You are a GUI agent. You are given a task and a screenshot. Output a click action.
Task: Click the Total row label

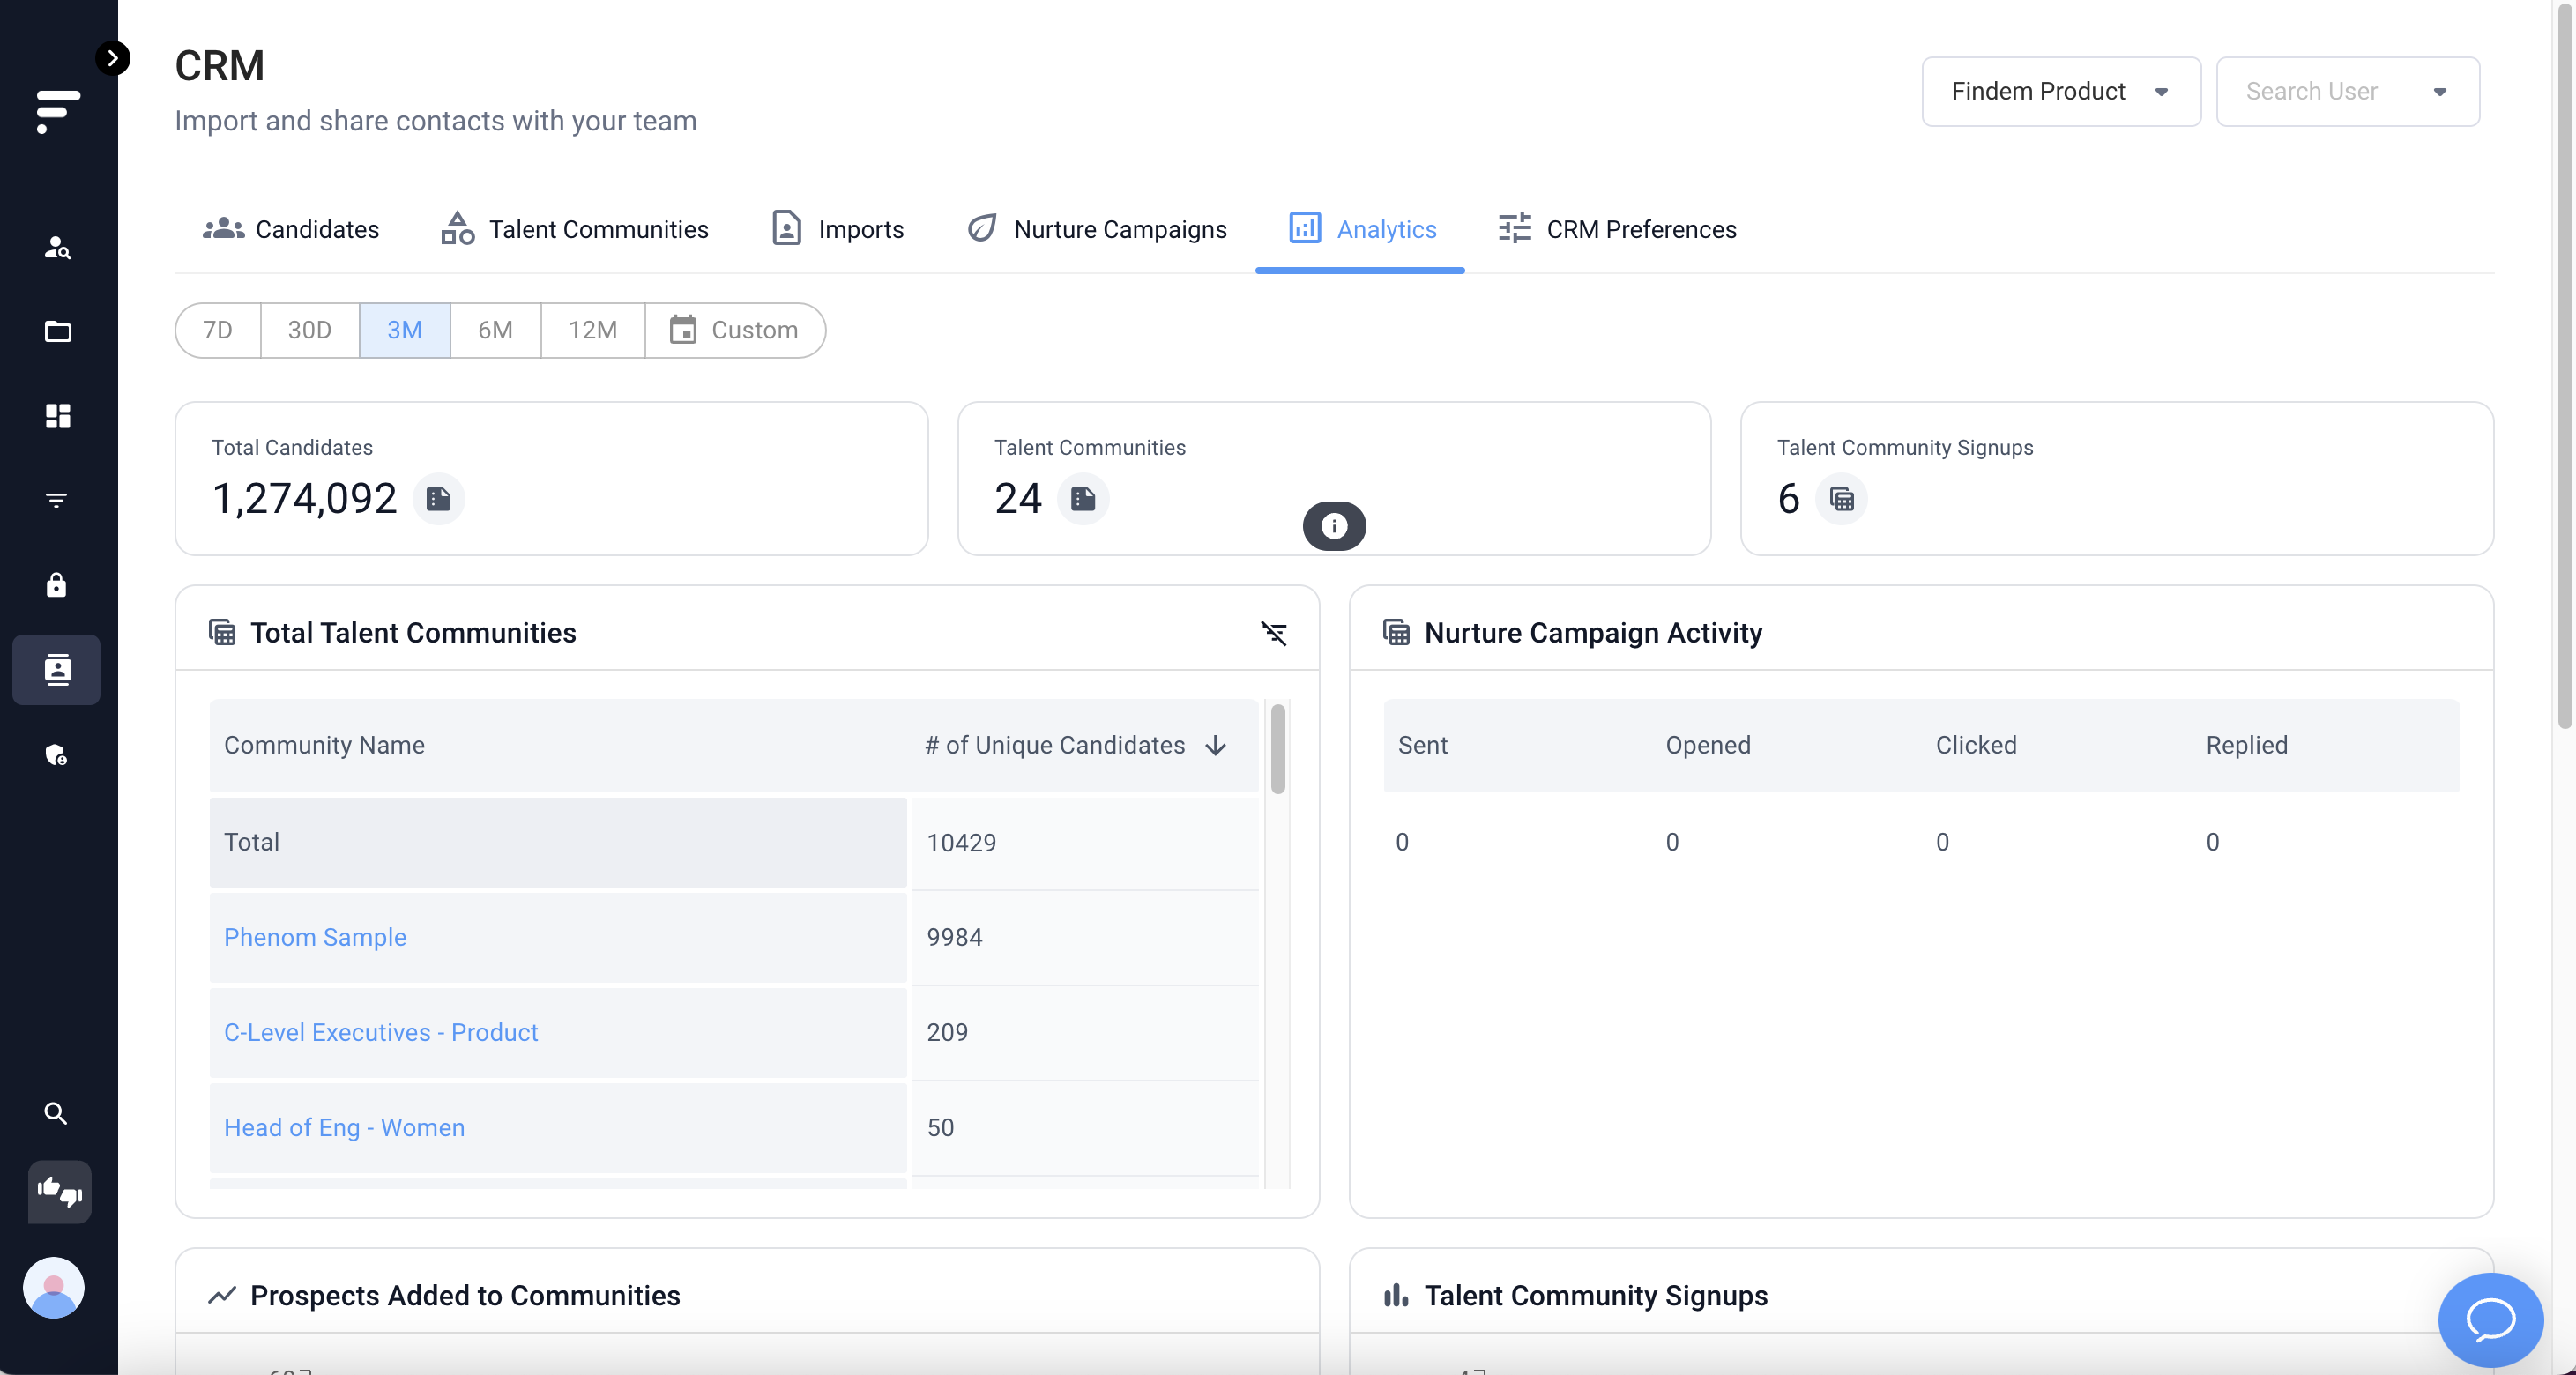click(252, 842)
